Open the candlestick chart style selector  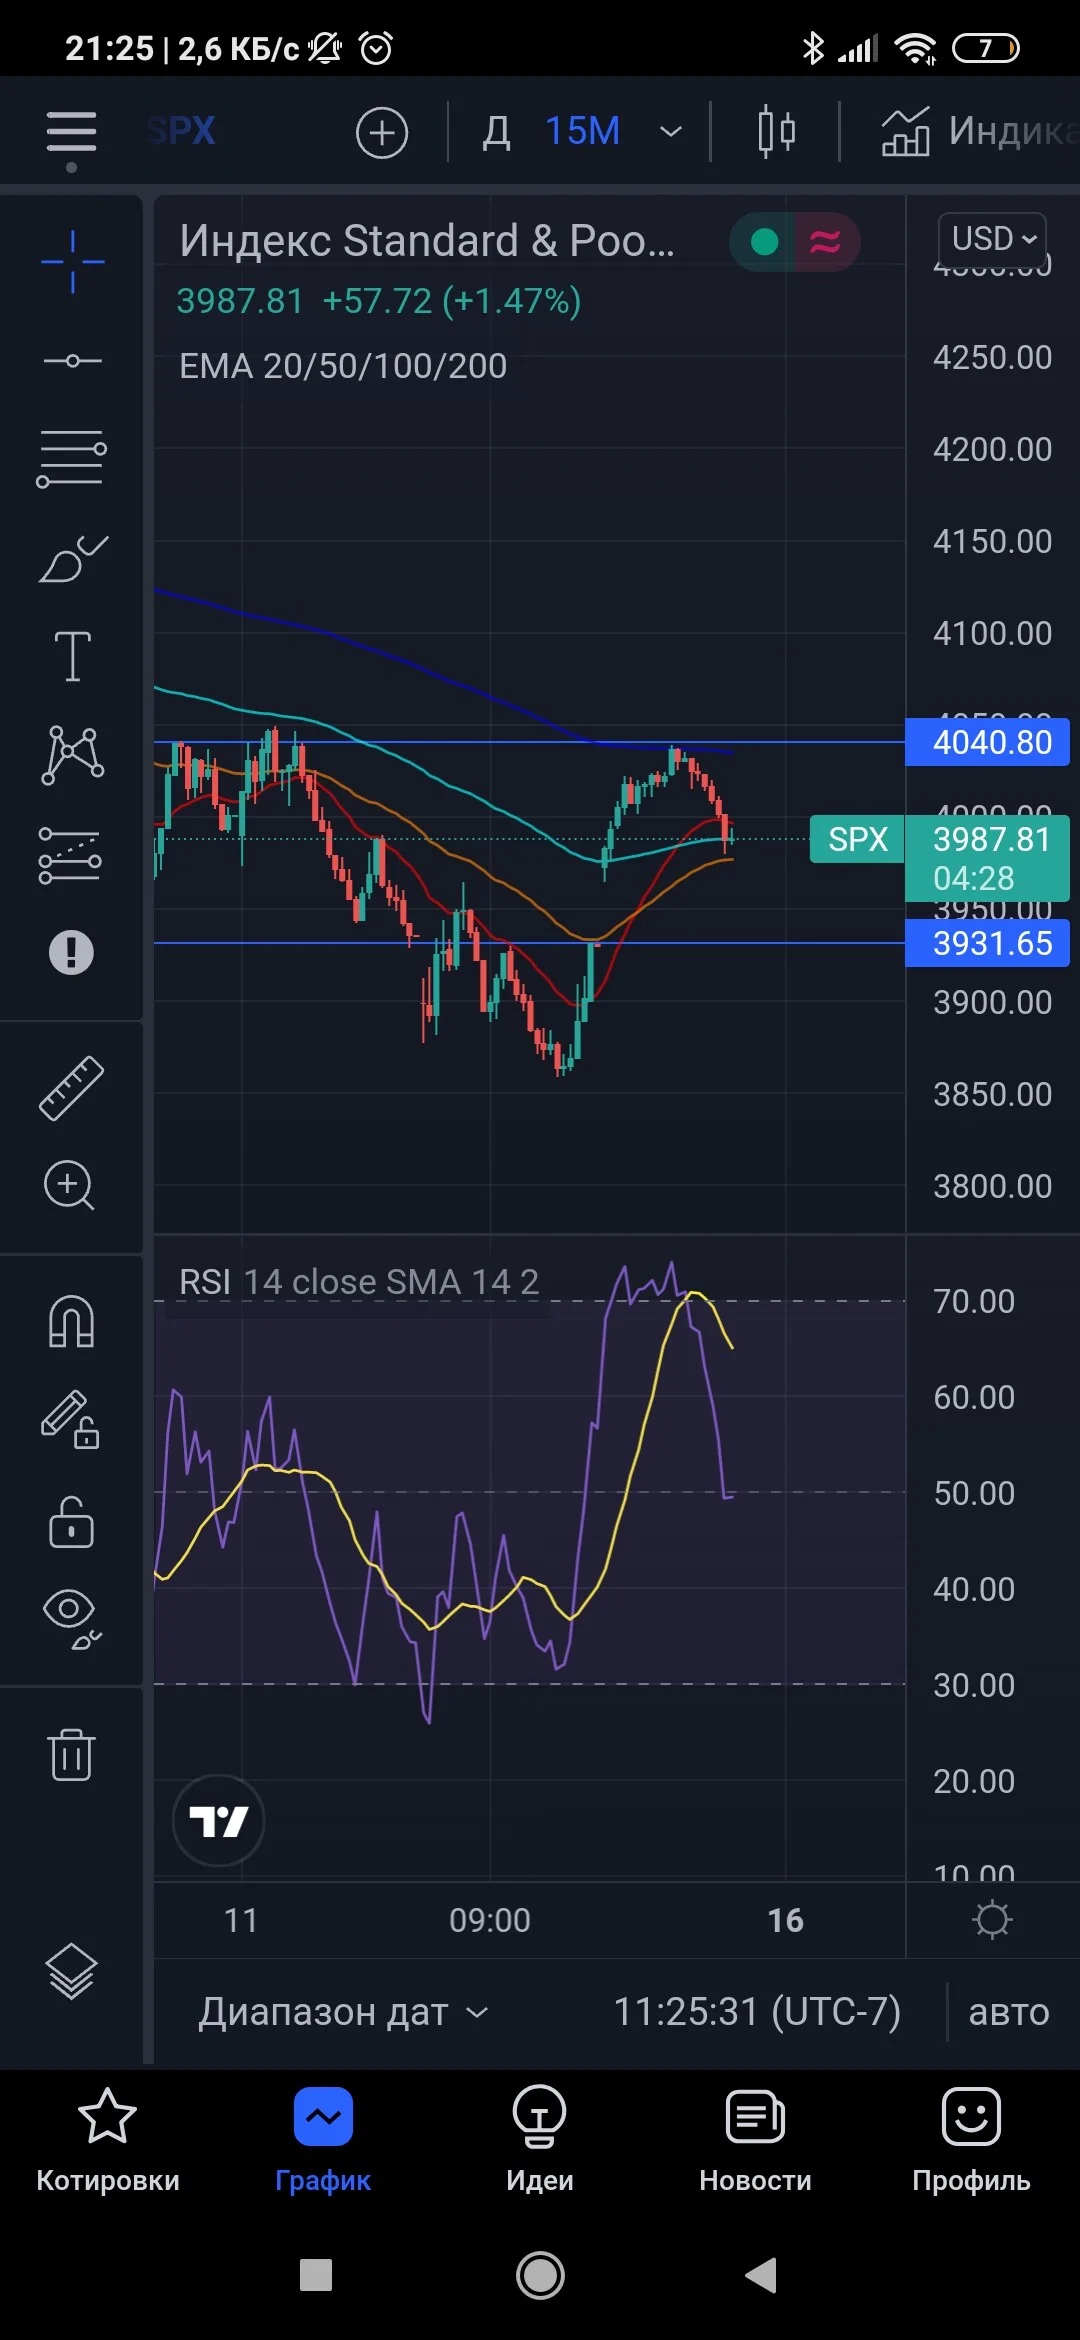tap(776, 132)
